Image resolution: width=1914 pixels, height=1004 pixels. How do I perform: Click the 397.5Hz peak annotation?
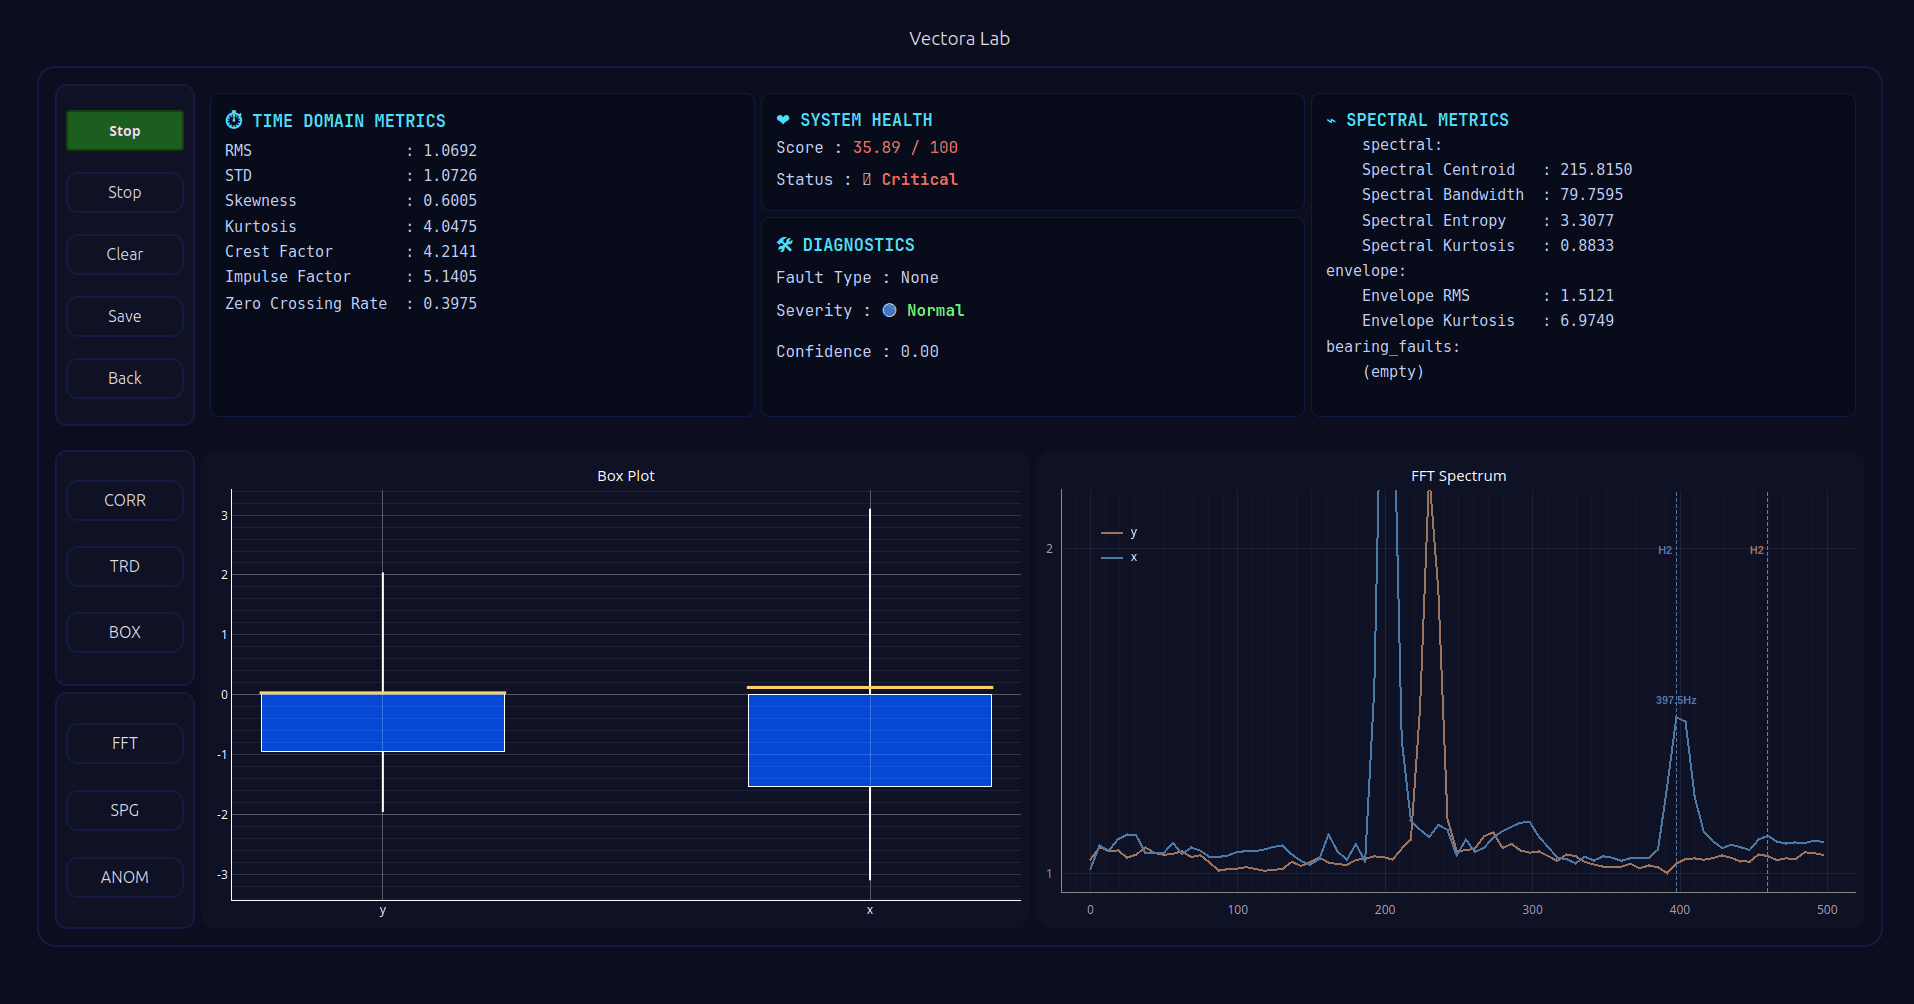click(x=1676, y=700)
